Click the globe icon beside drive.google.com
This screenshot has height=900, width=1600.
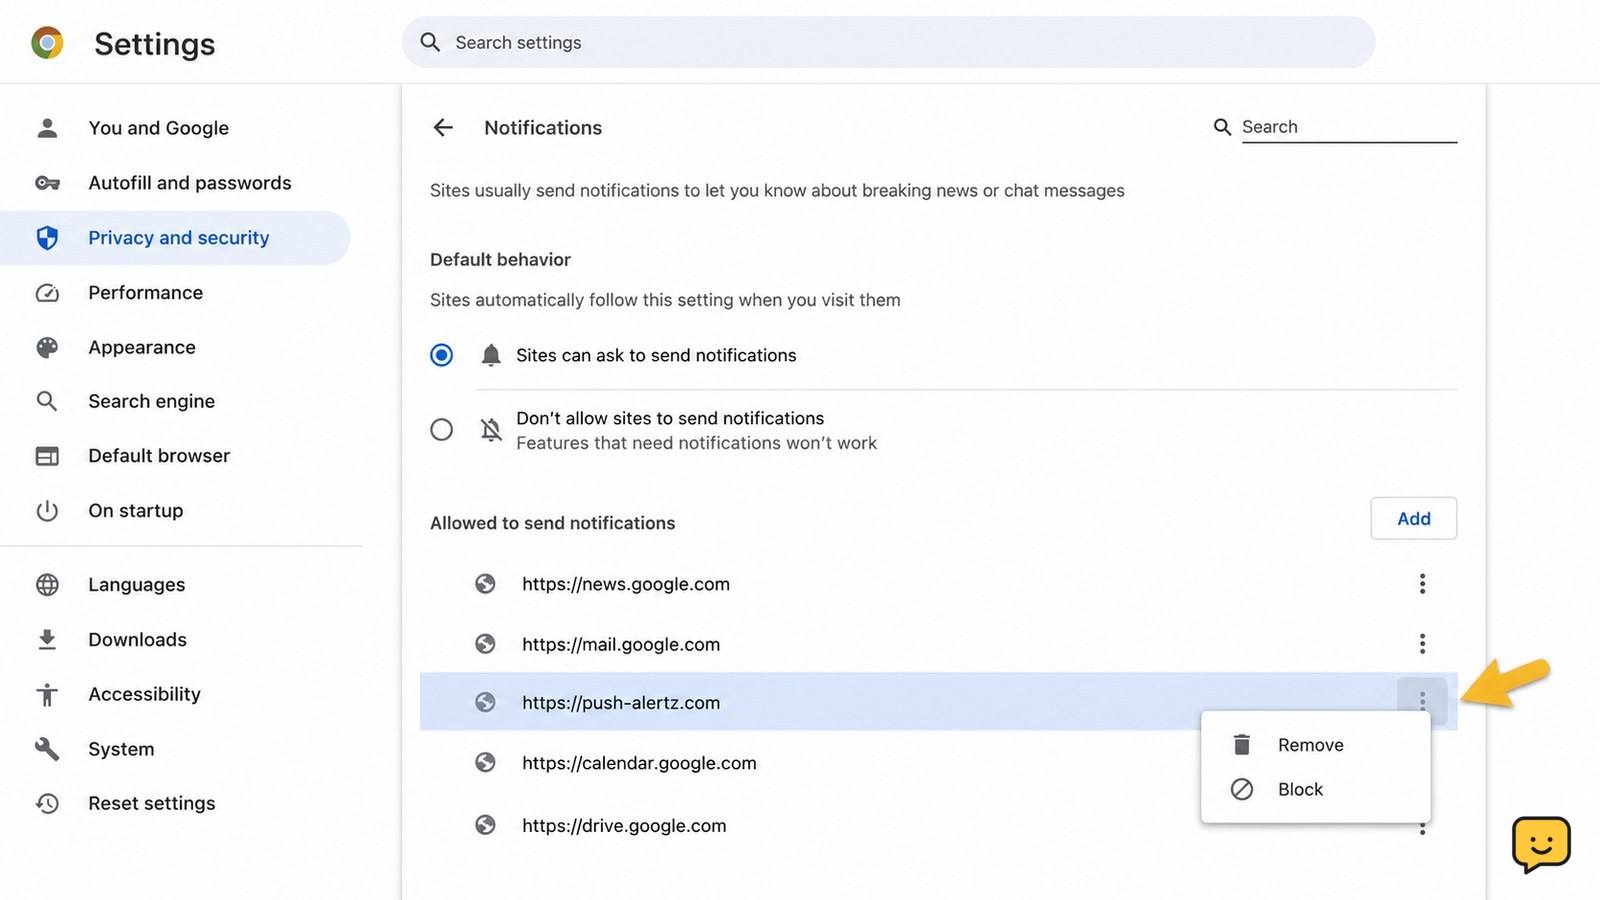point(485,825)
